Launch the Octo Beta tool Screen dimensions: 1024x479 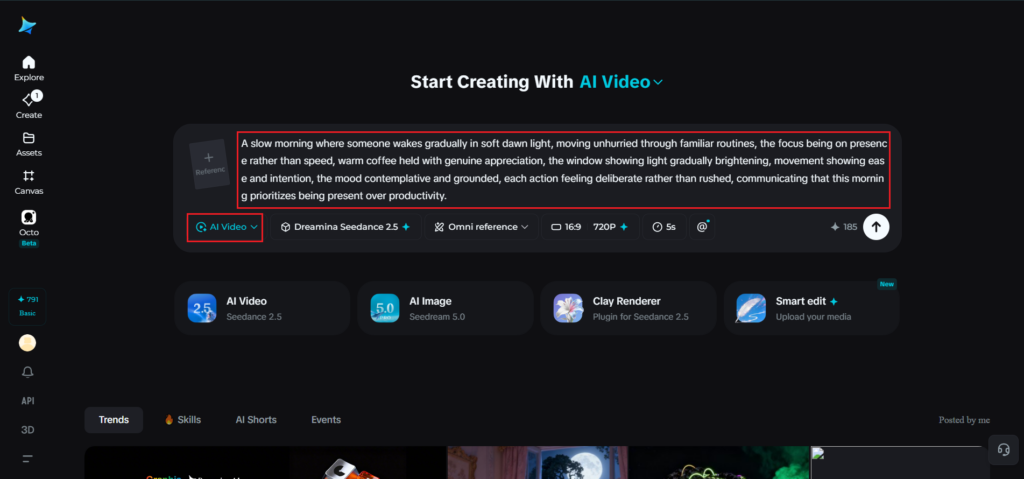[x=29, y=228]
